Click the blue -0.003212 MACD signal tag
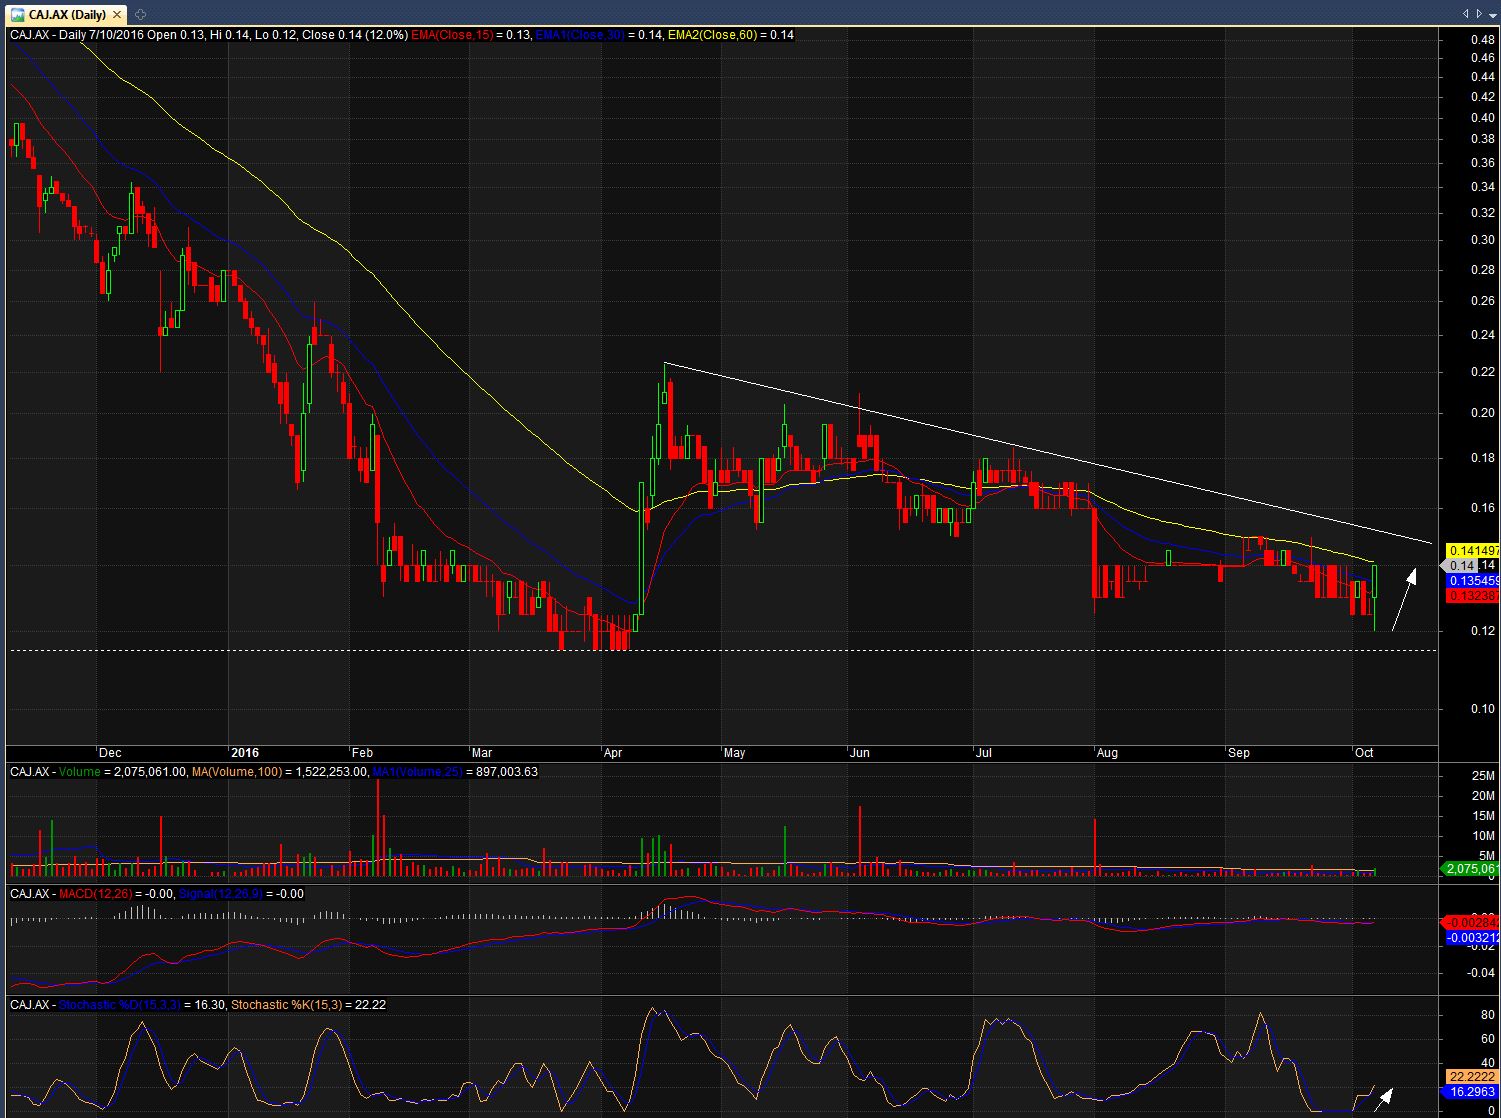The height and width of the screenshot is (1118, 1501). point(1472,938)
